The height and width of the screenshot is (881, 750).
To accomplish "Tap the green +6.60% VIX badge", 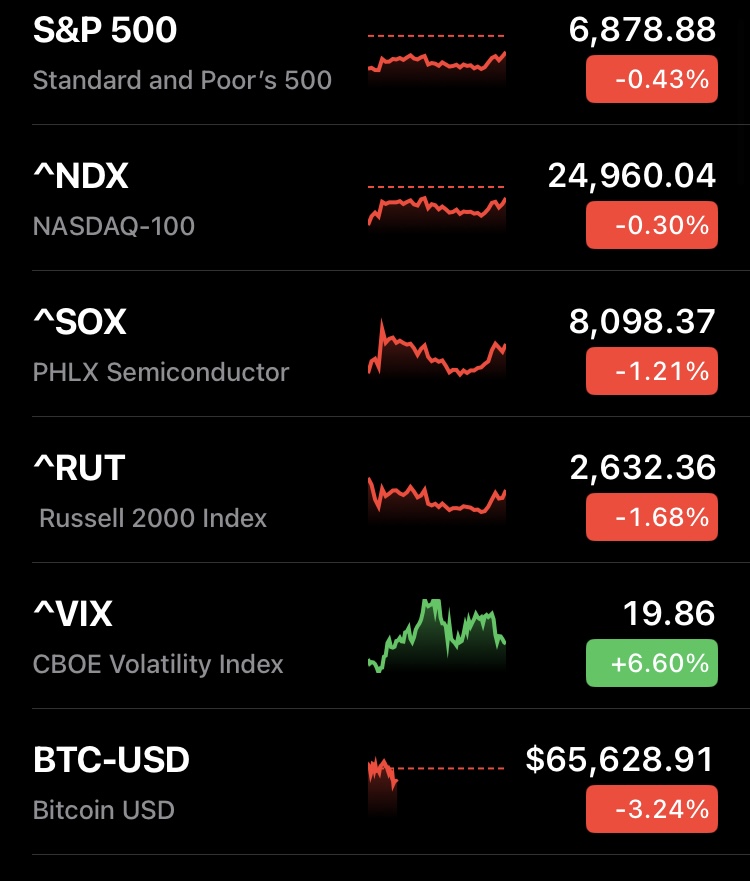I will coord(651,663).
